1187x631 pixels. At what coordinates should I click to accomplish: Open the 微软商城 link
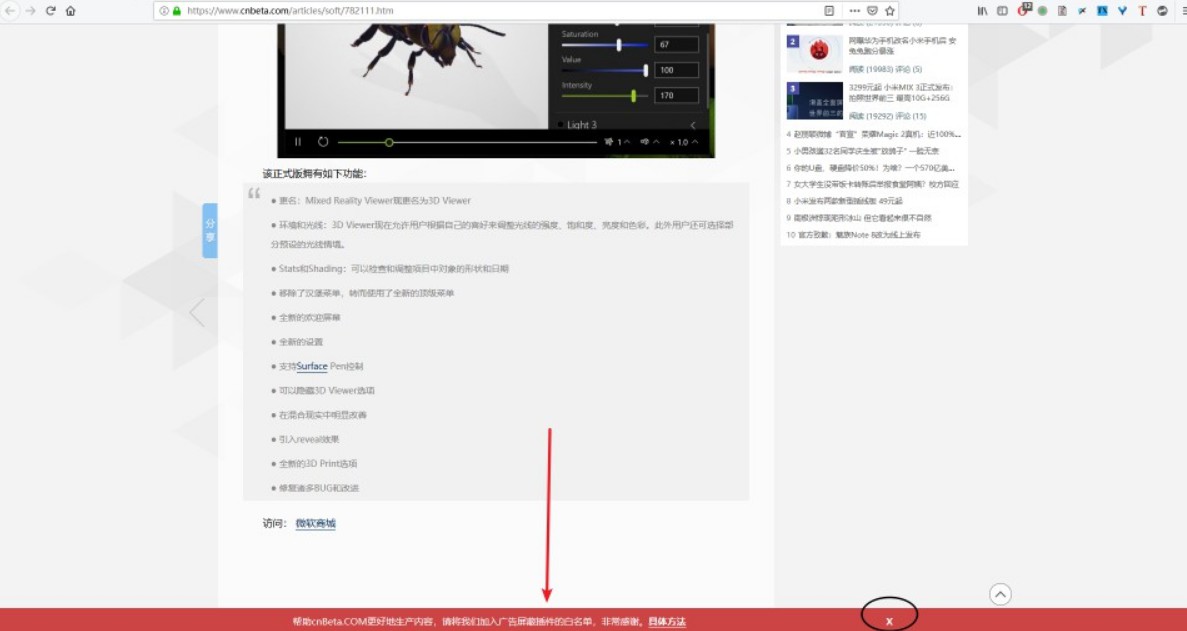coord(315,523)
